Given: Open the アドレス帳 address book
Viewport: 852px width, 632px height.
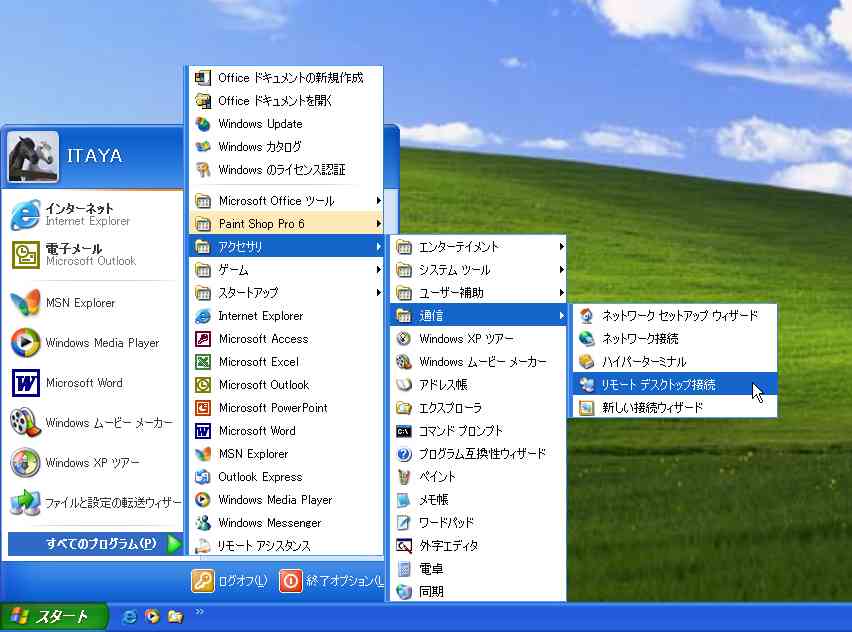Looking at the screenshot, I should (478, 385).
